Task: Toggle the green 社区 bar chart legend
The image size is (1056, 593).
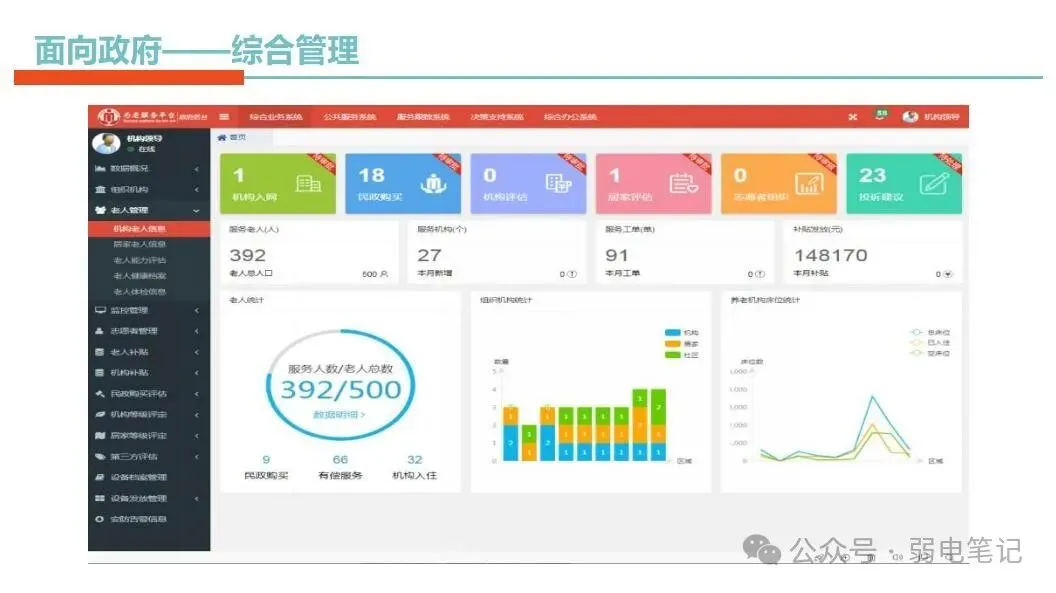Action: point(682,355)
